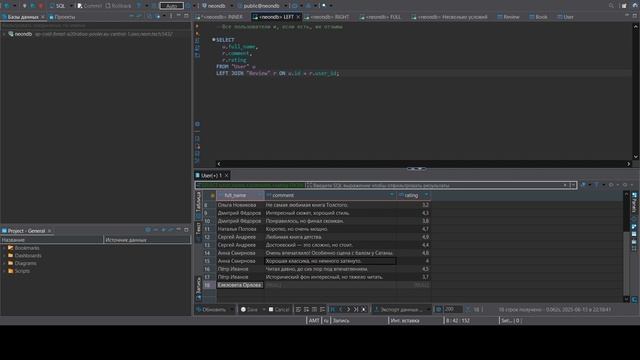Click the search magnifier icon in the toolbar
The image size is (640, 360).
(x=611, y=6)
